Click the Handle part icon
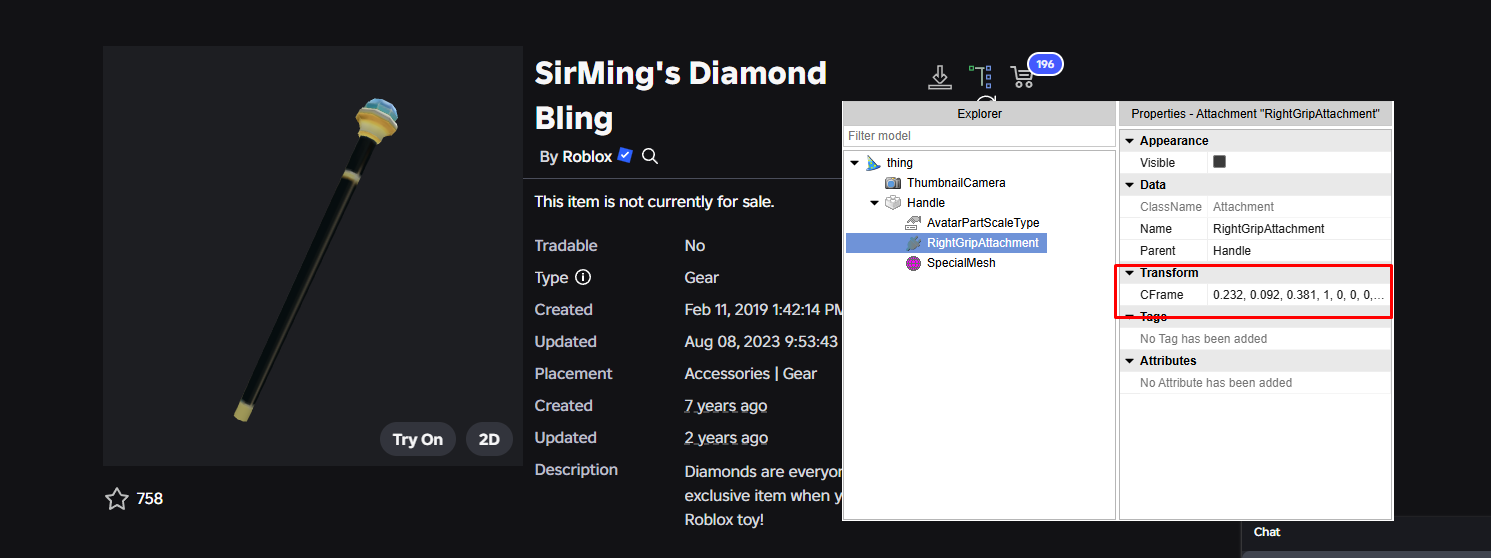1491x558 pixels. [893, 203]
